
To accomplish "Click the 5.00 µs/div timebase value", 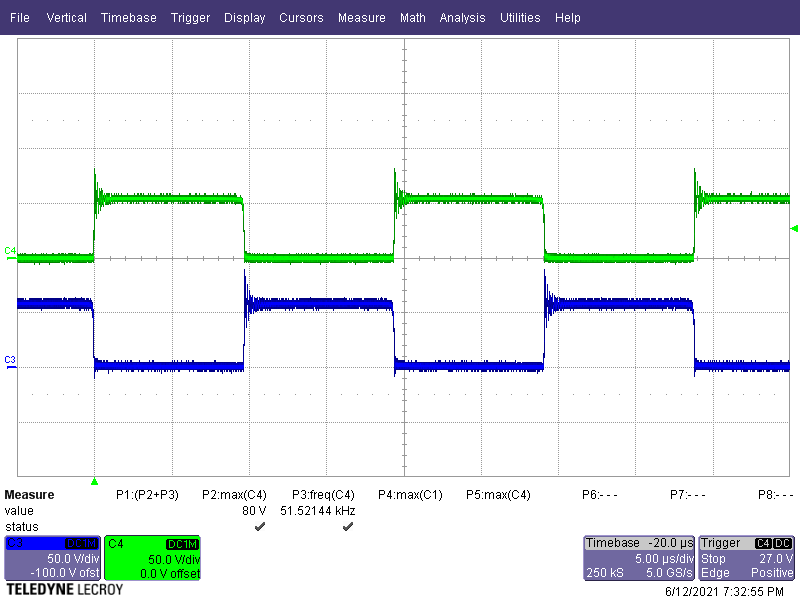I will pos(664,559).
